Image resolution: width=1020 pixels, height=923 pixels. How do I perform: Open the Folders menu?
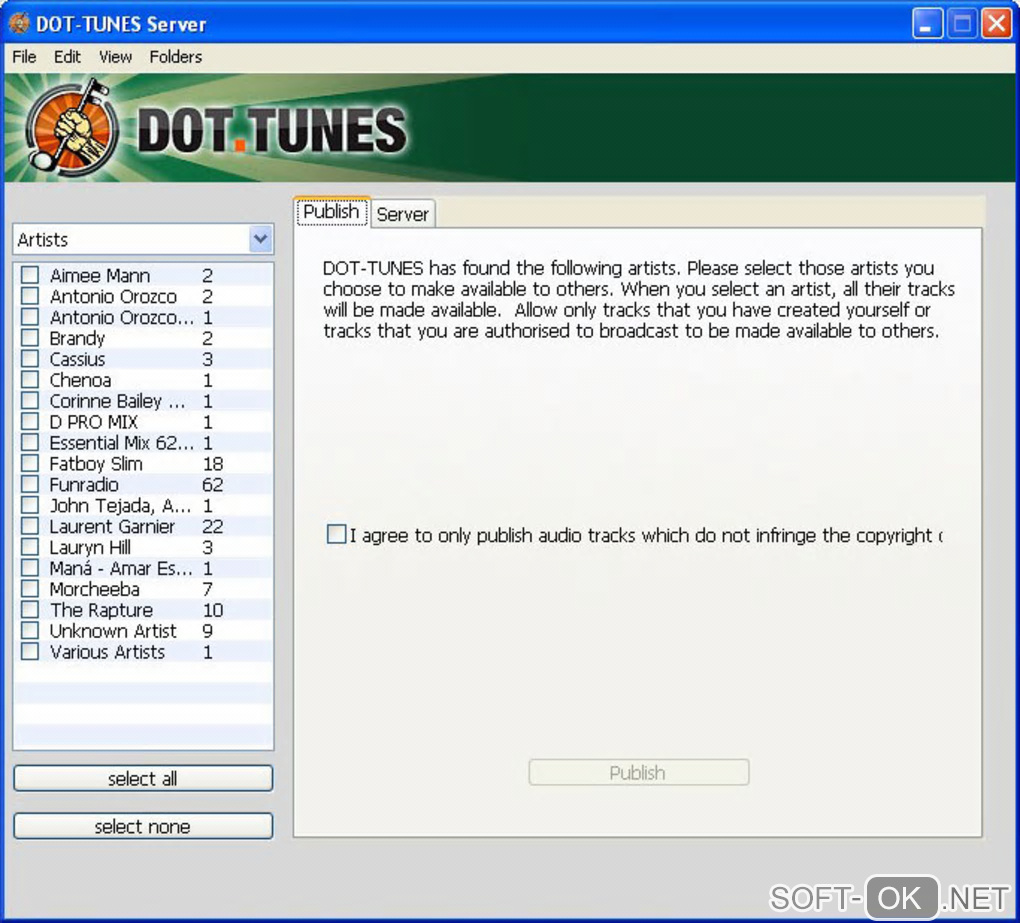(x=176, y=57)
